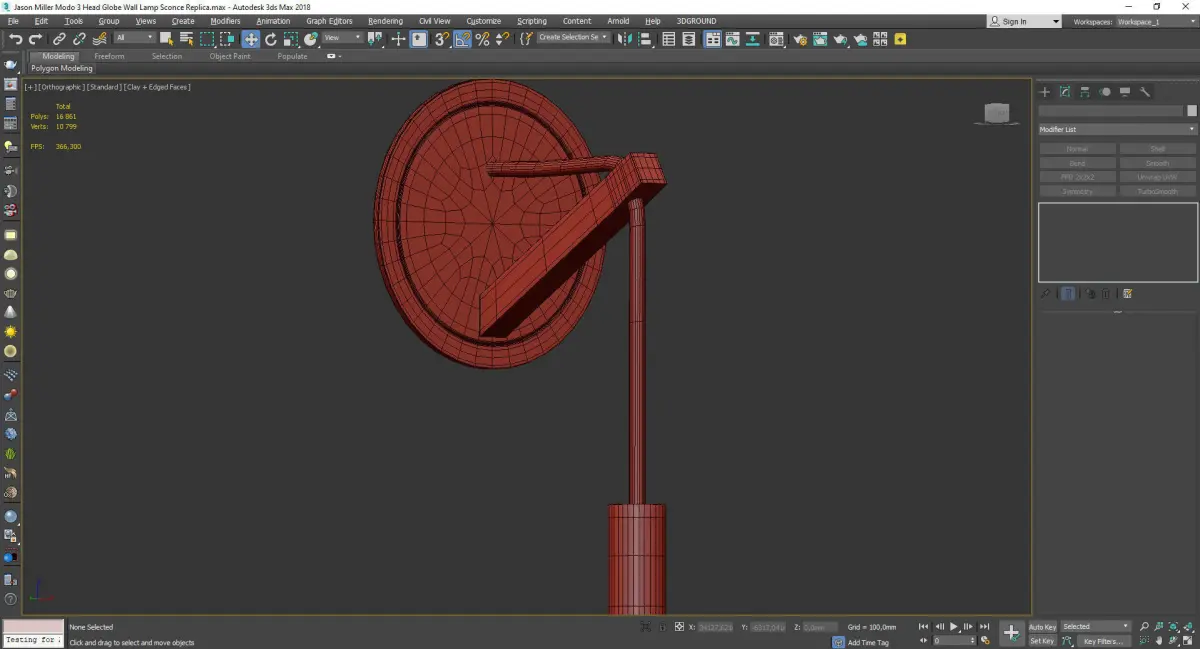Open the Utilities wrench tab in command panel
The width and height of the screenshot is (1200, 649).
click(x=1145, y=92)
